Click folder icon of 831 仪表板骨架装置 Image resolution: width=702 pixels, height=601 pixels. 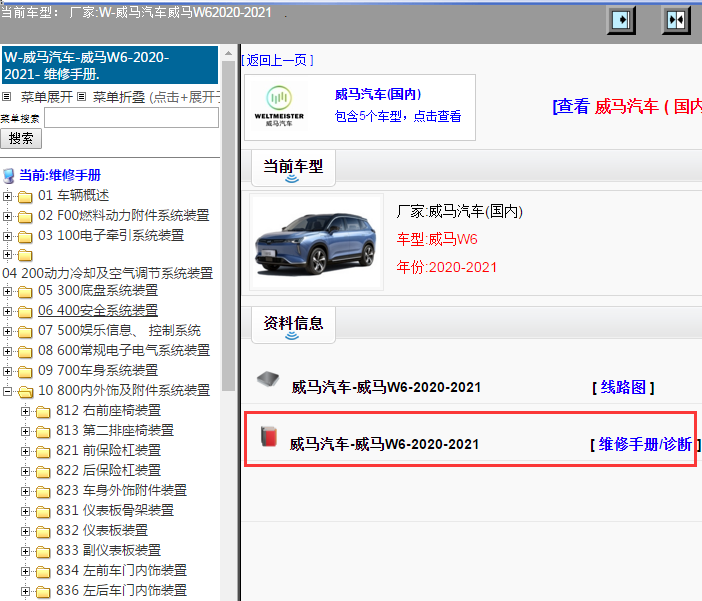click(43, 511)
